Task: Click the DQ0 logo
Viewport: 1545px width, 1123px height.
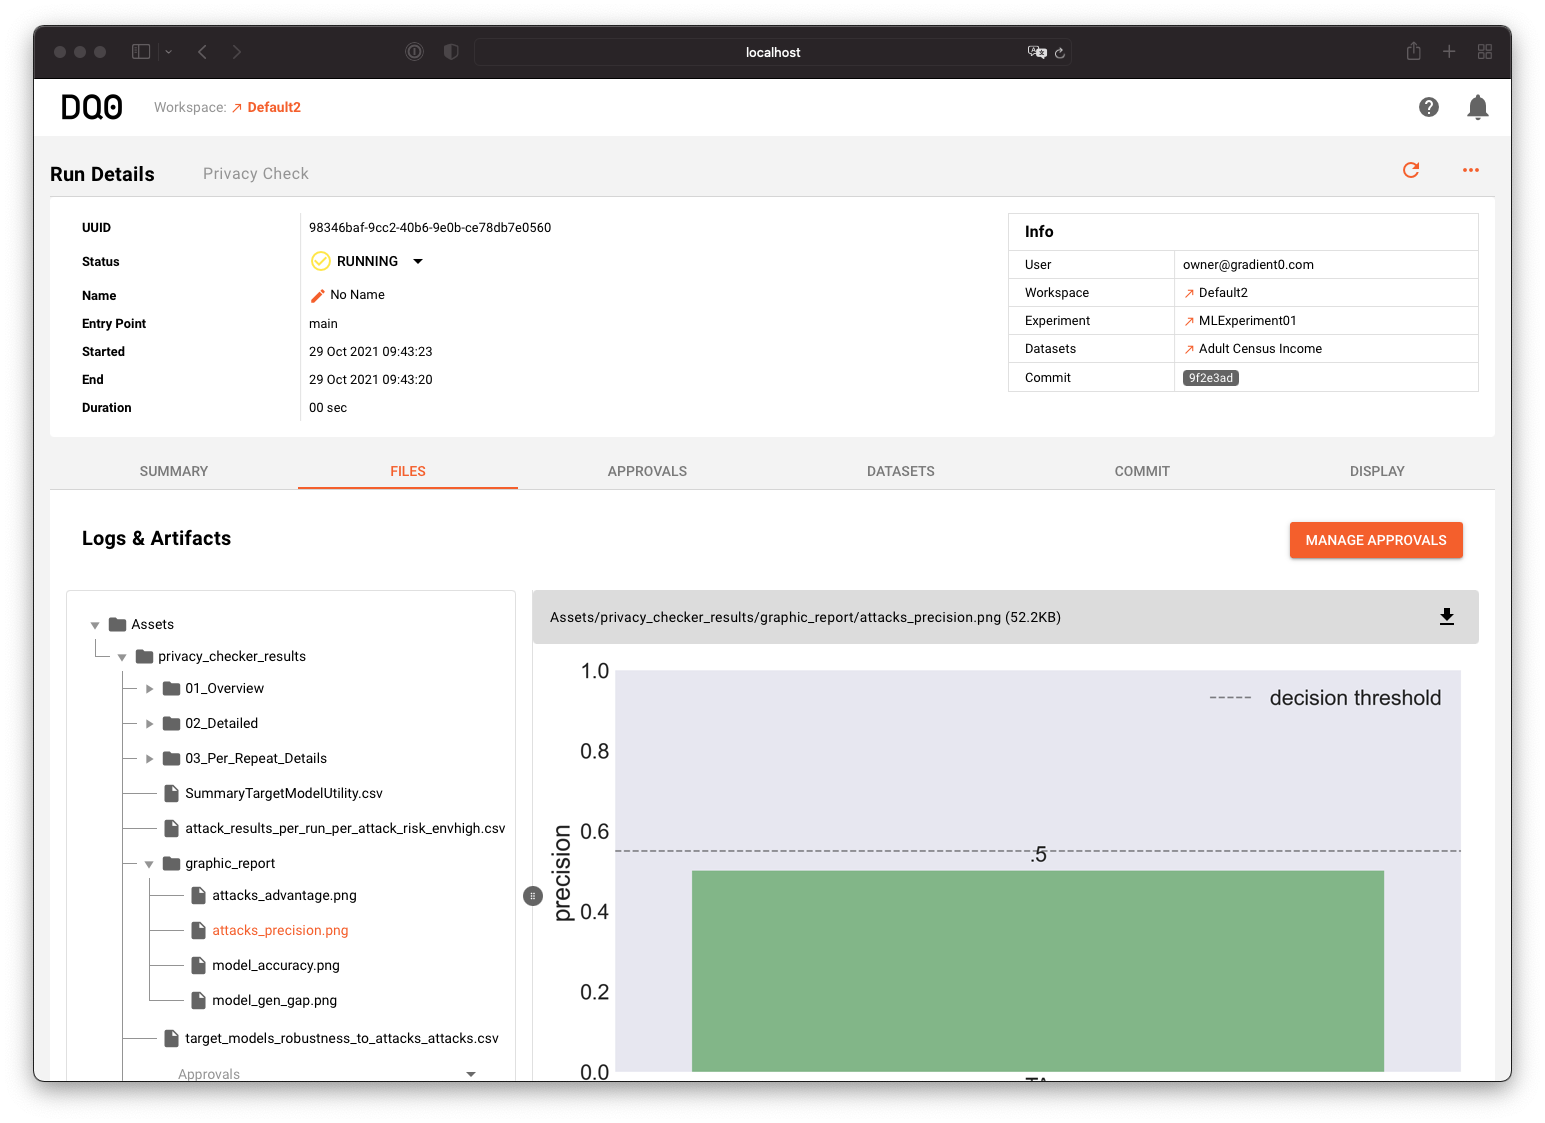Action: (92, 107)
